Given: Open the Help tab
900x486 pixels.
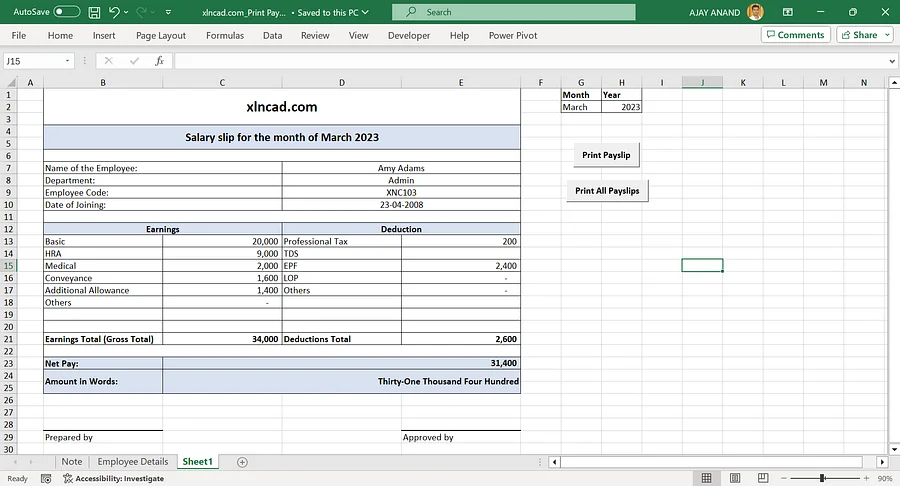Looking at the screenshot, I should (x=459, y=36).
